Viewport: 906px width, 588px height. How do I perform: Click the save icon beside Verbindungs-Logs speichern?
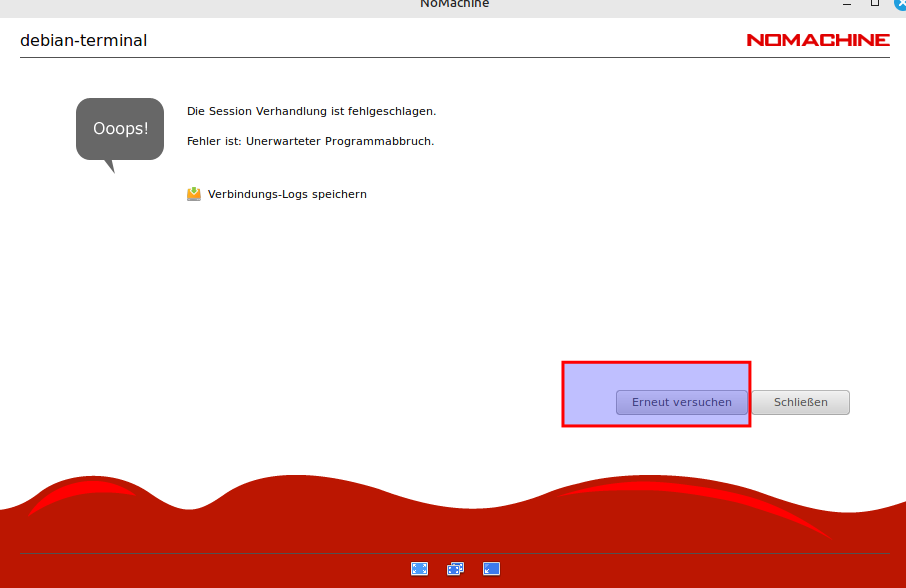[x=194, y=194]
